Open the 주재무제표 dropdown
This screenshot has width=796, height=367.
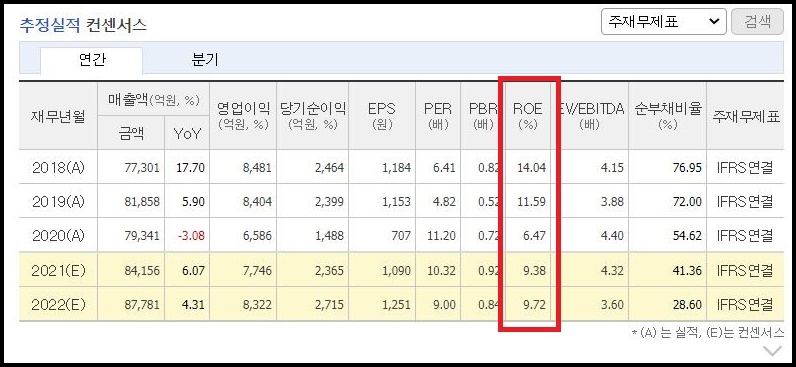pyautogui.click(x=664, y=21)
